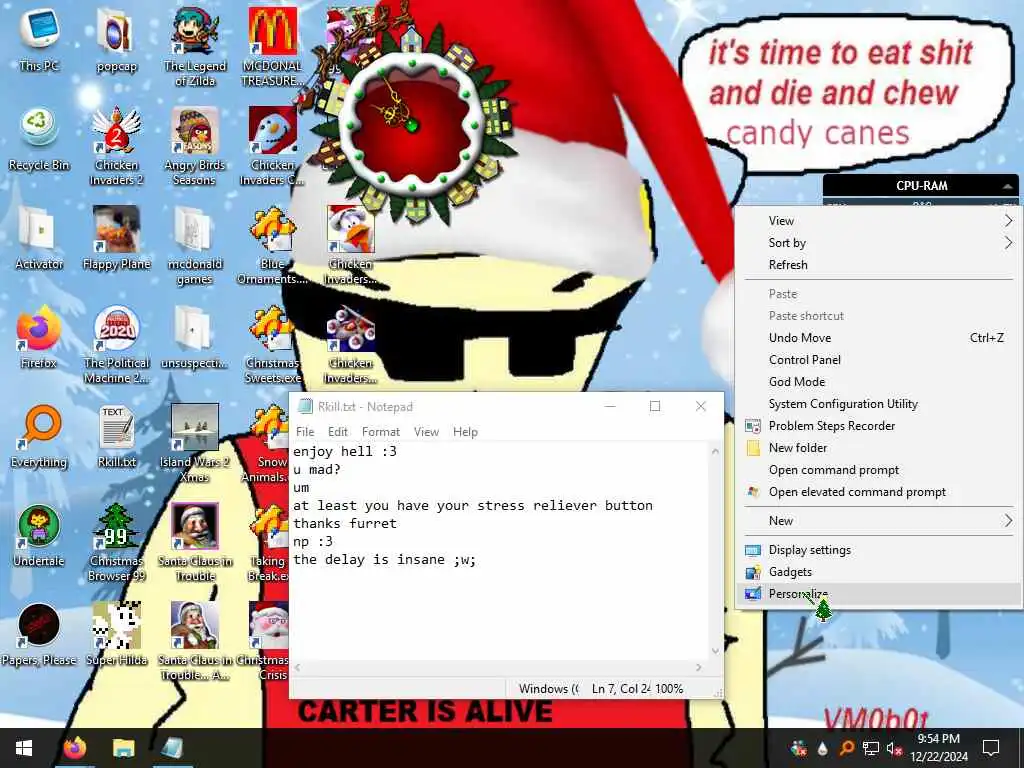Image resolution: width=1024 pixels, height=768 pixels.
Task: Select the Christmas Browser 99 icon
Action: click(x=116, y=542)
